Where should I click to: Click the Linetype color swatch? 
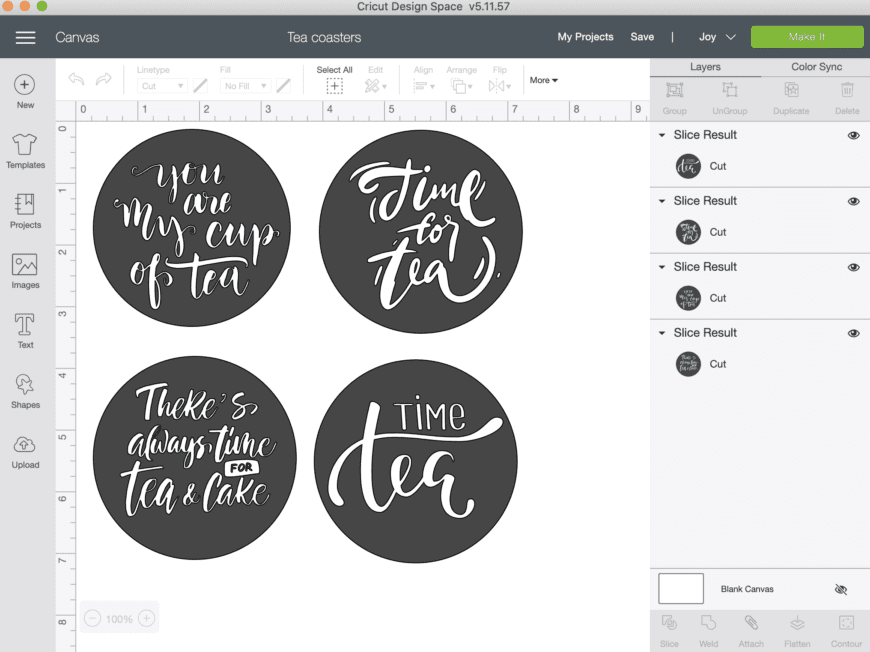click(200, 86)
